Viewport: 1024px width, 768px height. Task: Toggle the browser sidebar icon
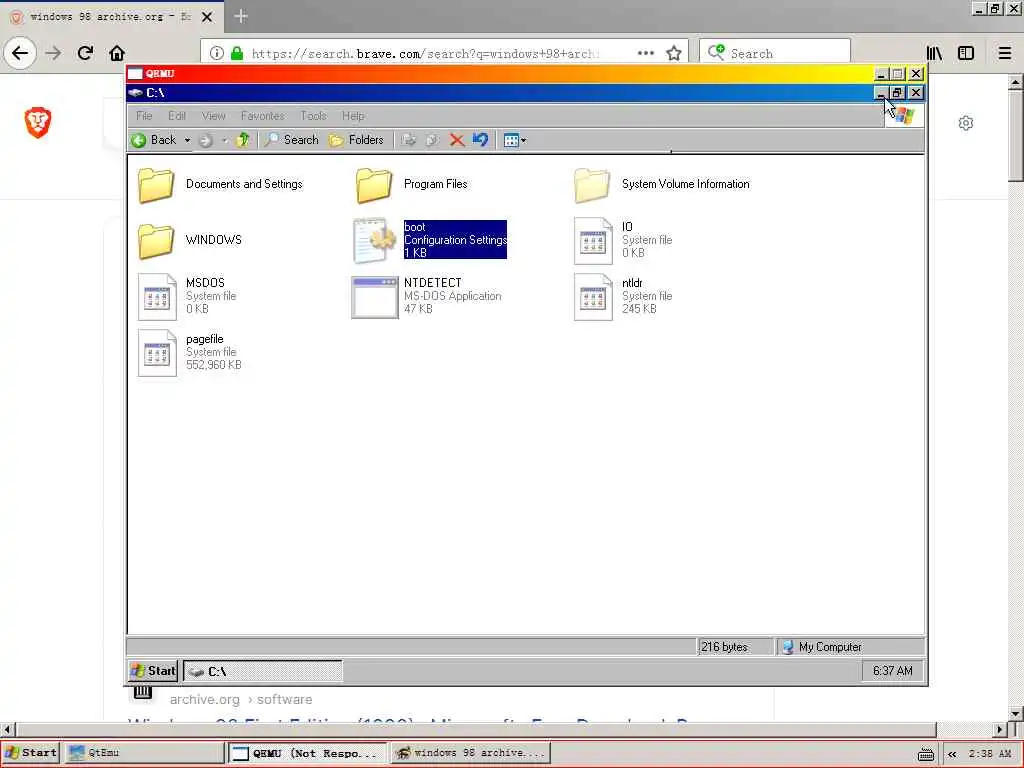coord(966,53)
